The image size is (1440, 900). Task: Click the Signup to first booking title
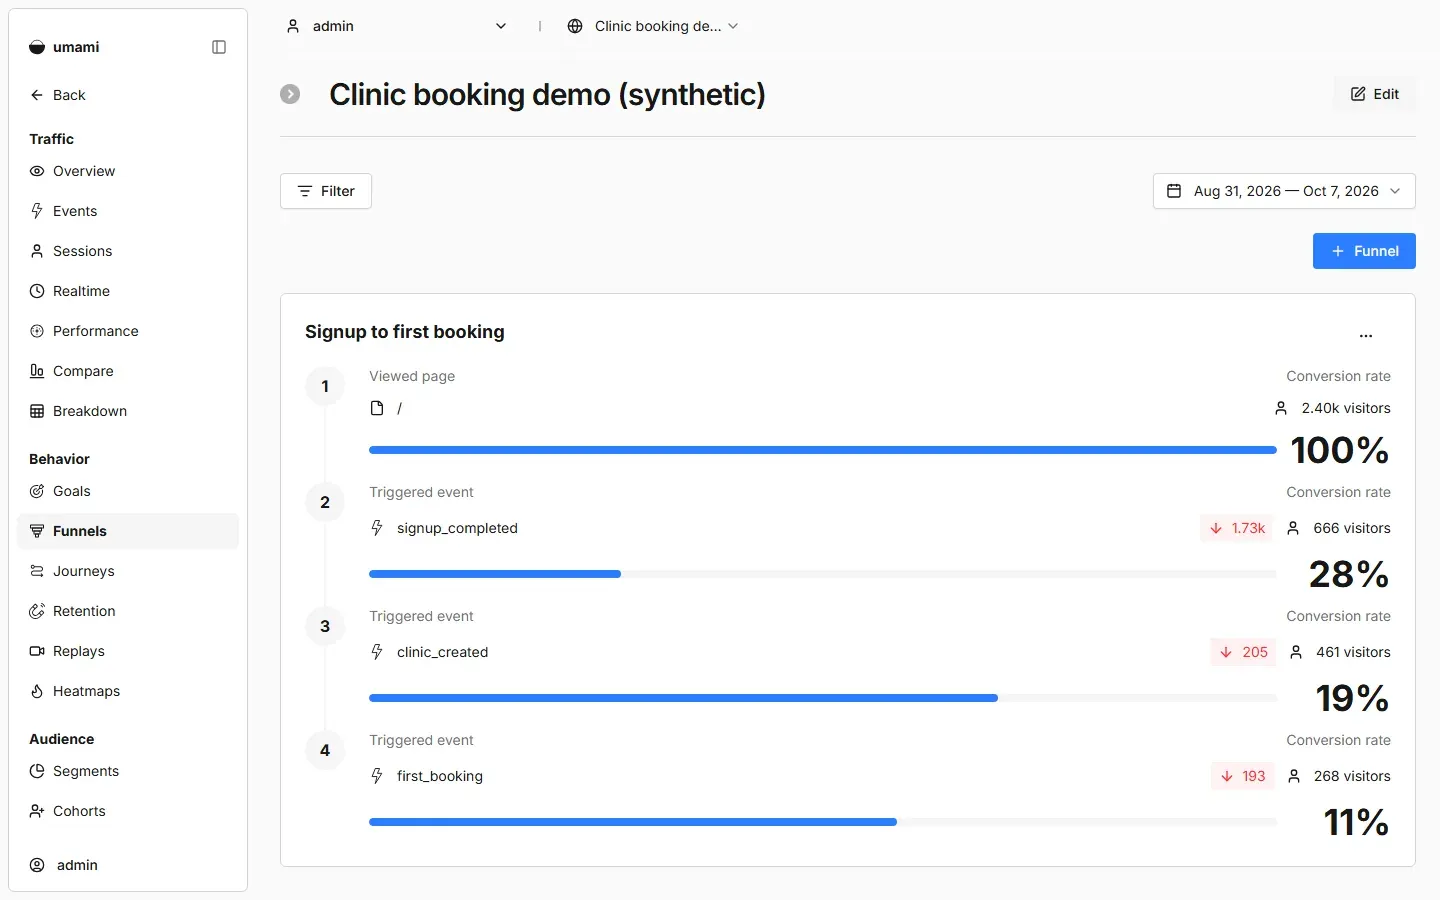[x=405, y=332]
